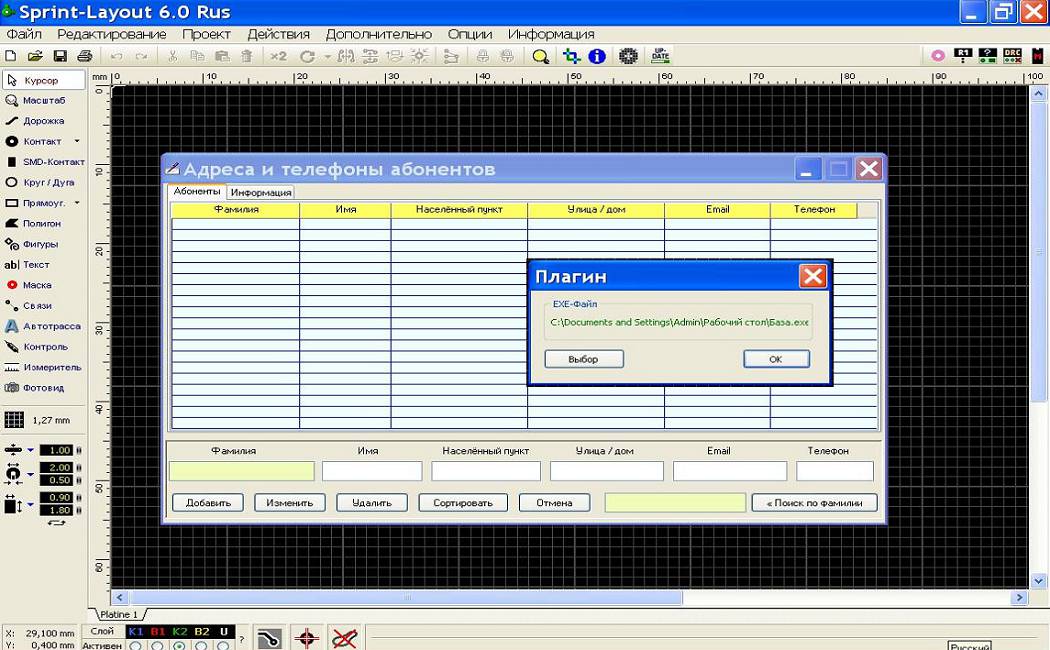Switch to the Информация tab

tap(261, 192)
